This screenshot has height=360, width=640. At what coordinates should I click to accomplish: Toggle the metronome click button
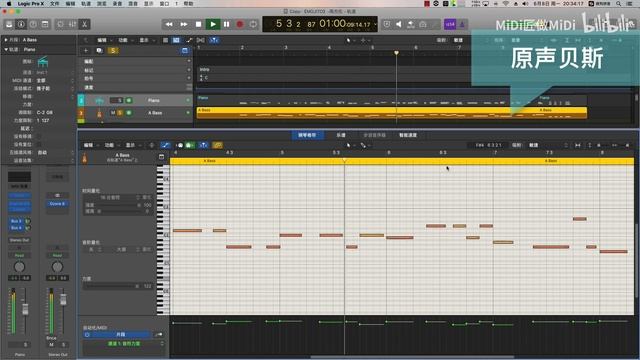coord(462,24)
